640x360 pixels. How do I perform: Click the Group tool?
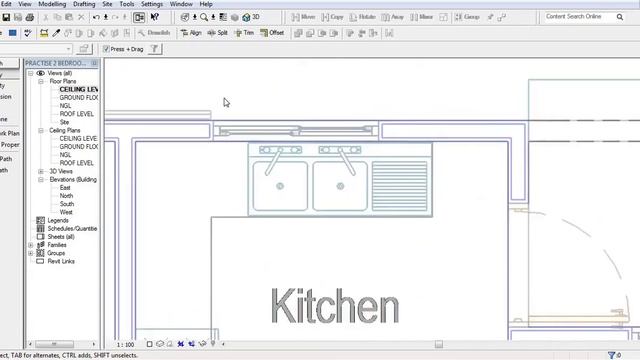click(x=467, y=17)
